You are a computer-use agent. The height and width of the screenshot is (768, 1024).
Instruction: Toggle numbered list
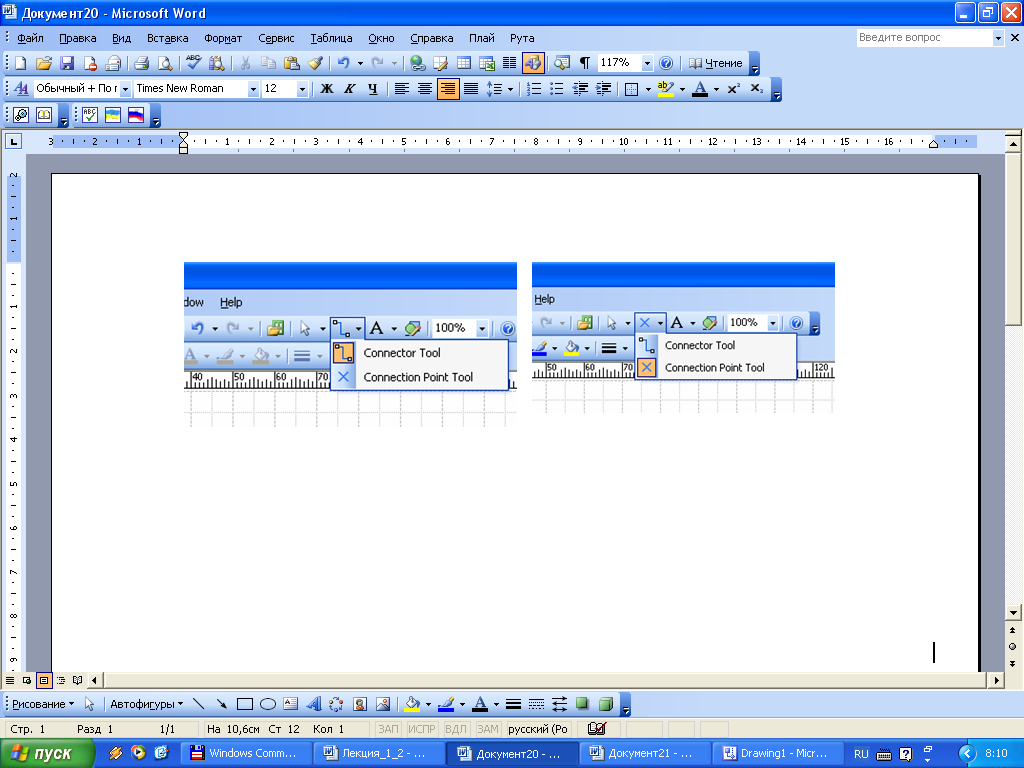coord(534,88)
